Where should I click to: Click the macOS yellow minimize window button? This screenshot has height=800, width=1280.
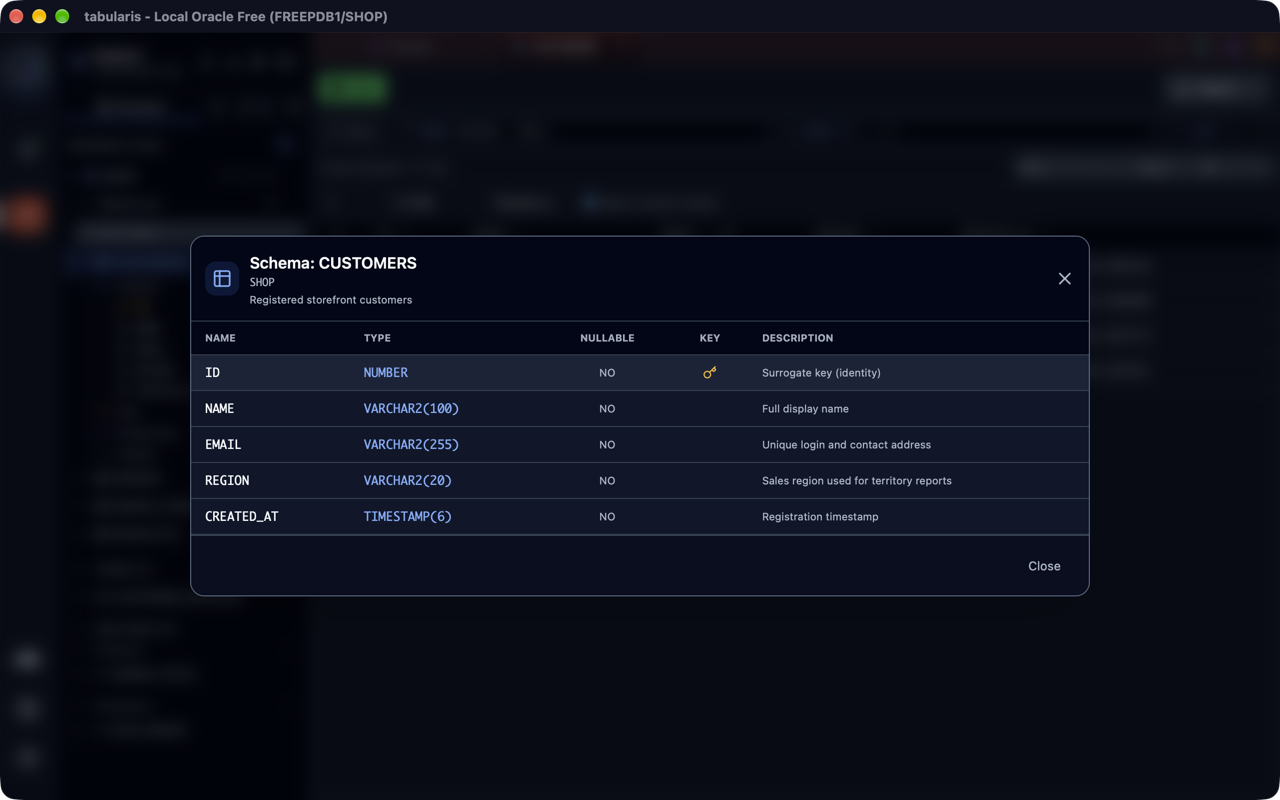(39, 16)
